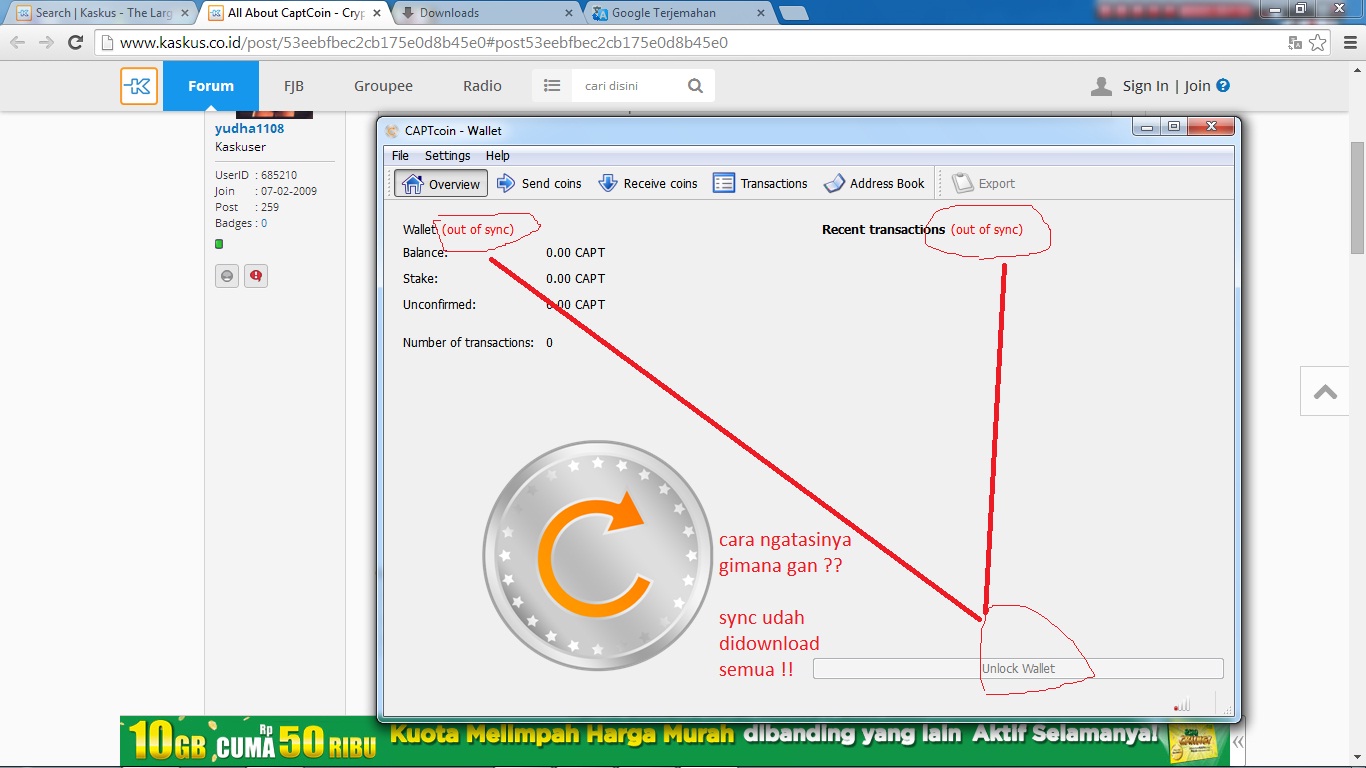
Task: Click the search magnifier icon
Action: pos(696,86)
